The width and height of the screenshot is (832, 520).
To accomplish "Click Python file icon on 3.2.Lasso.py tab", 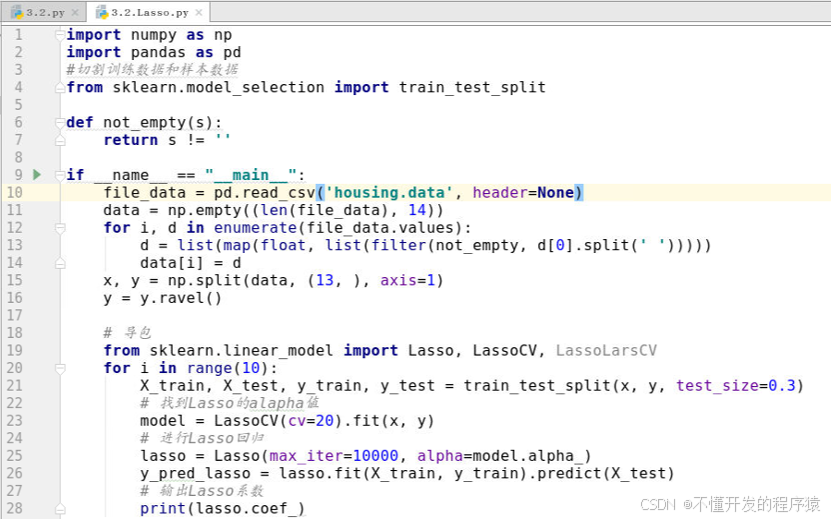I will click(x=101, y=12).
